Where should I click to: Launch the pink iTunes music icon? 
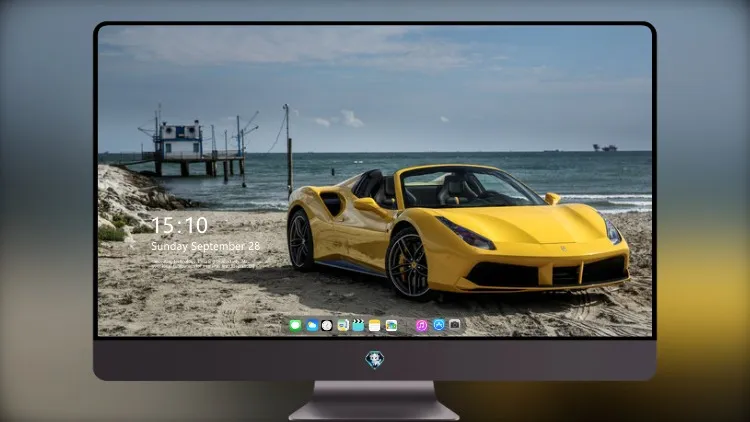(421, 326)
